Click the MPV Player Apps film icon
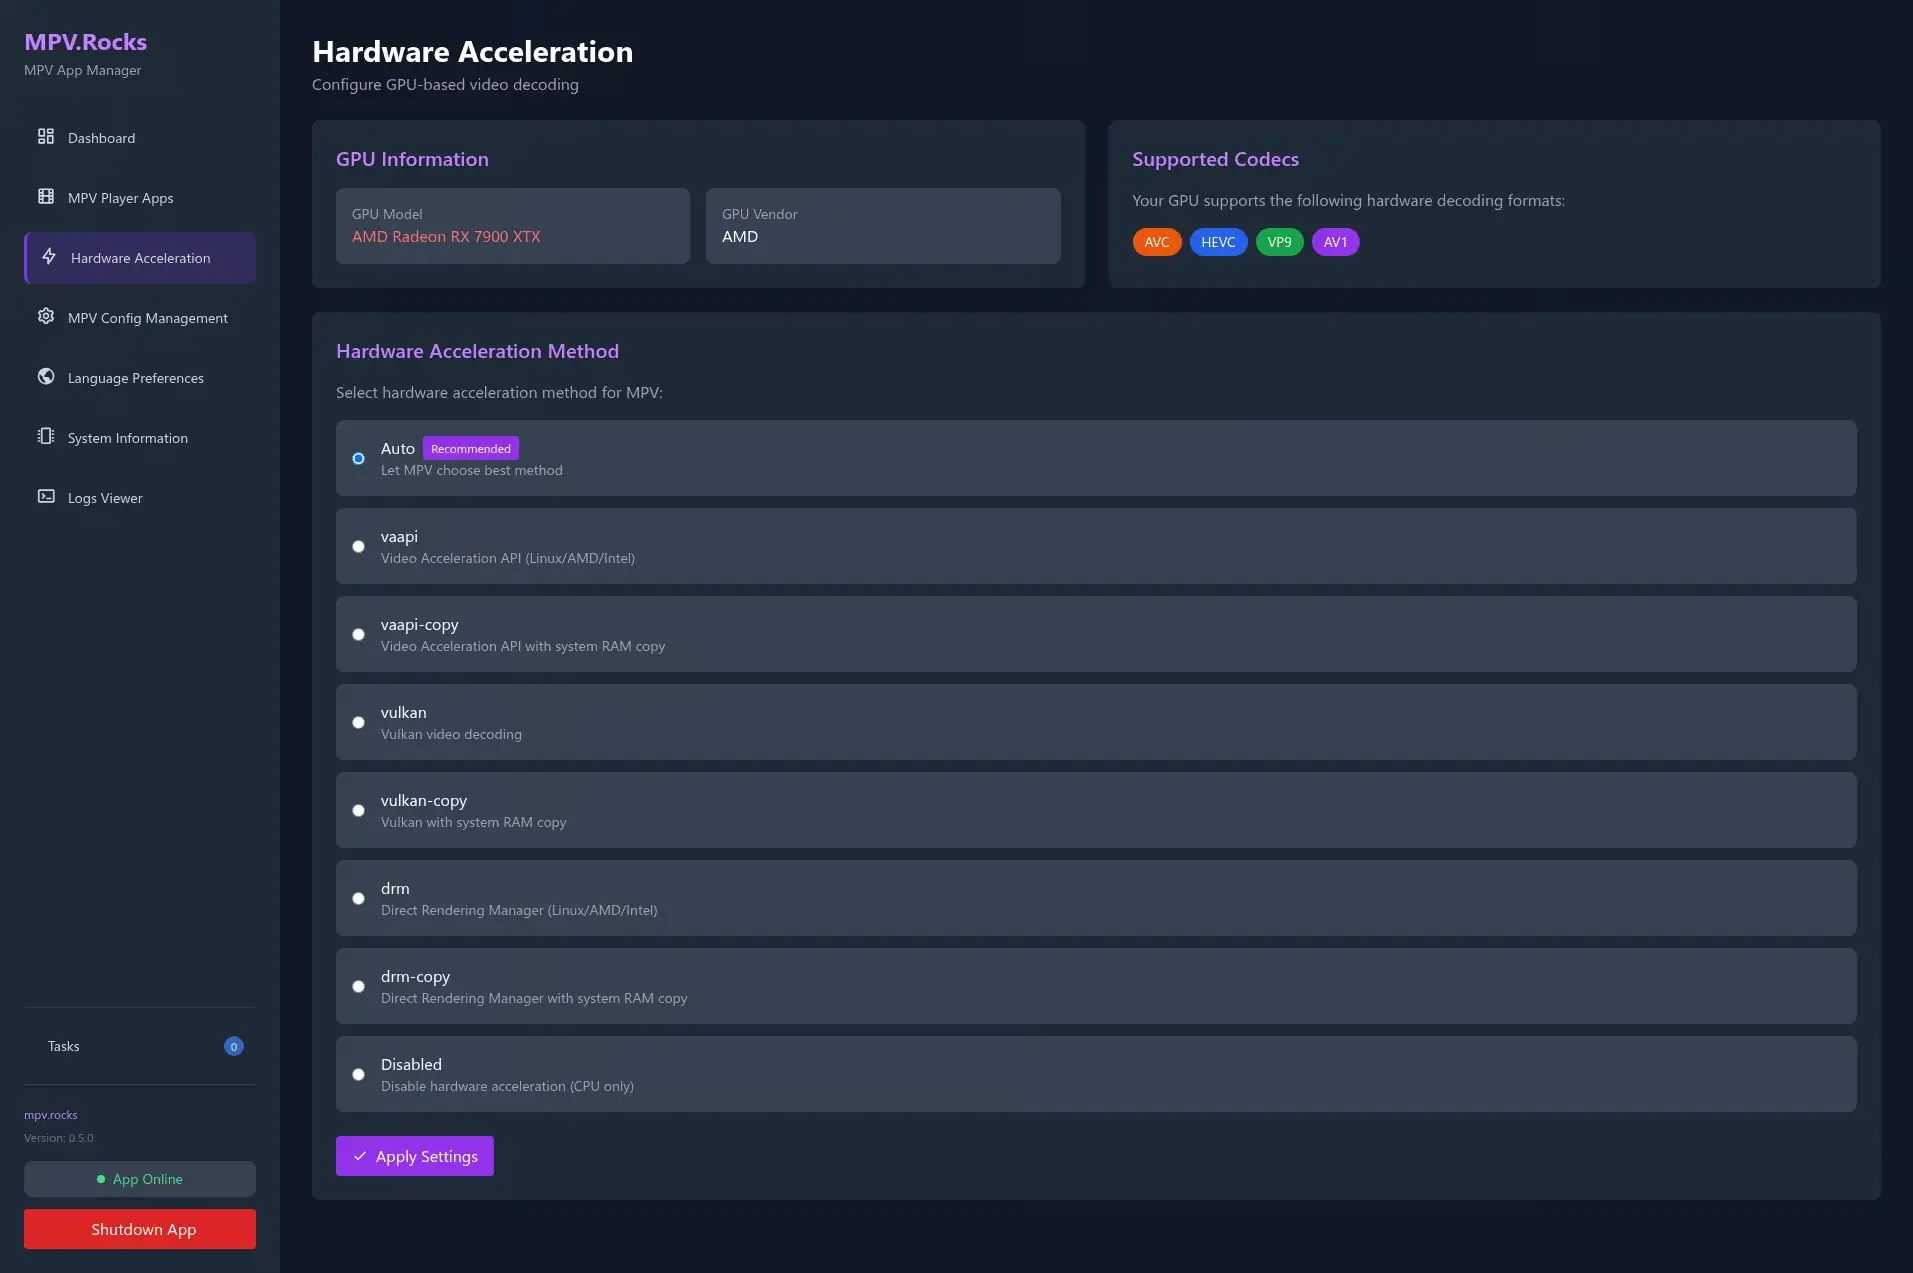The image size is (1913, 1273). click(x=46, y=197)
